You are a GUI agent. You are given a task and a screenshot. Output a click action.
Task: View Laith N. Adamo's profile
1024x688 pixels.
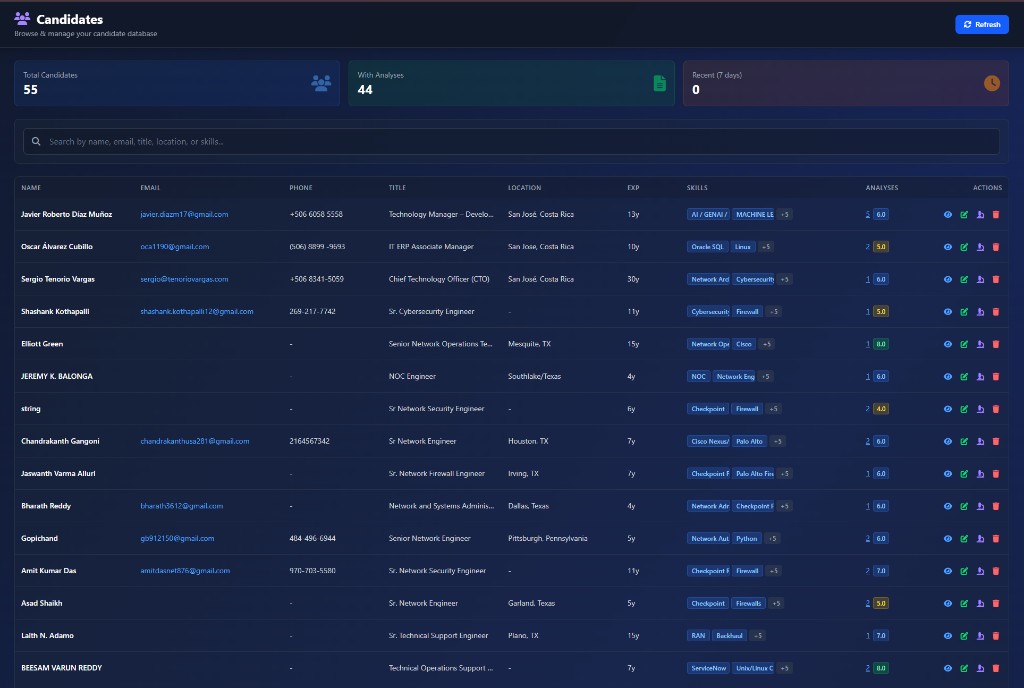[x=948, y=636]
